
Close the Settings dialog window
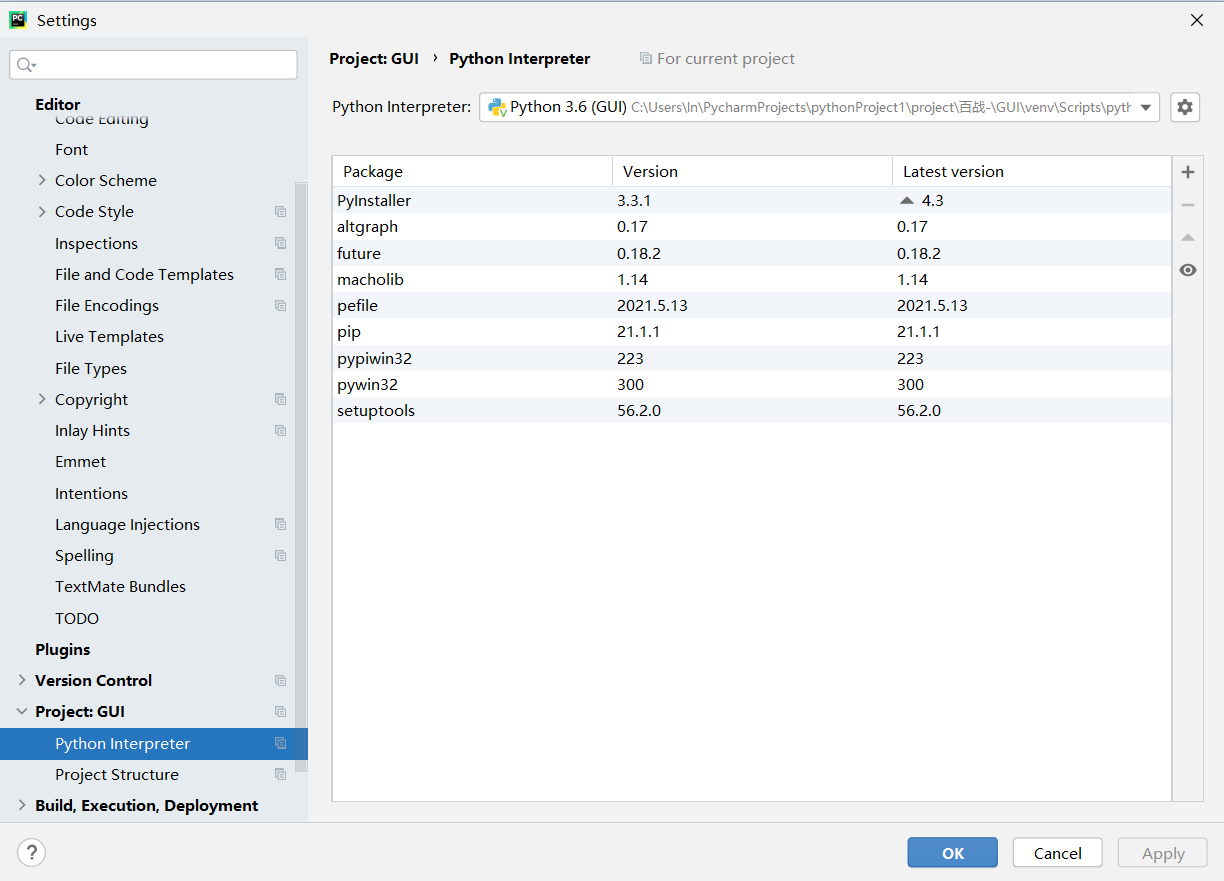[1196, 20]
